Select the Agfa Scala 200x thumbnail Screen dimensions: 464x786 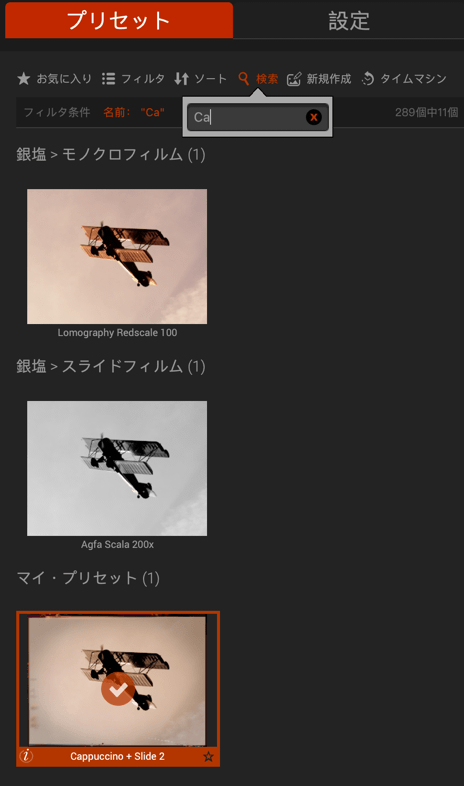pos(117,468)
